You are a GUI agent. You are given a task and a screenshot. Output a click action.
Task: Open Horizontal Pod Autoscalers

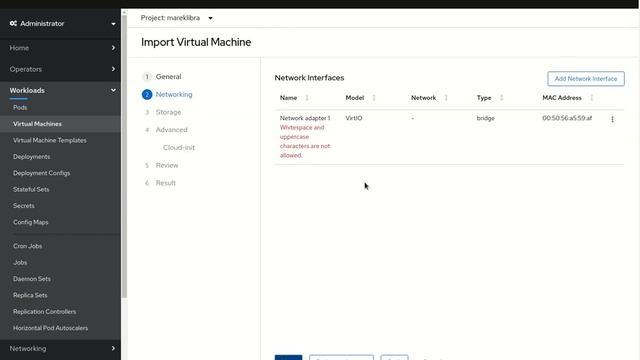50,328
